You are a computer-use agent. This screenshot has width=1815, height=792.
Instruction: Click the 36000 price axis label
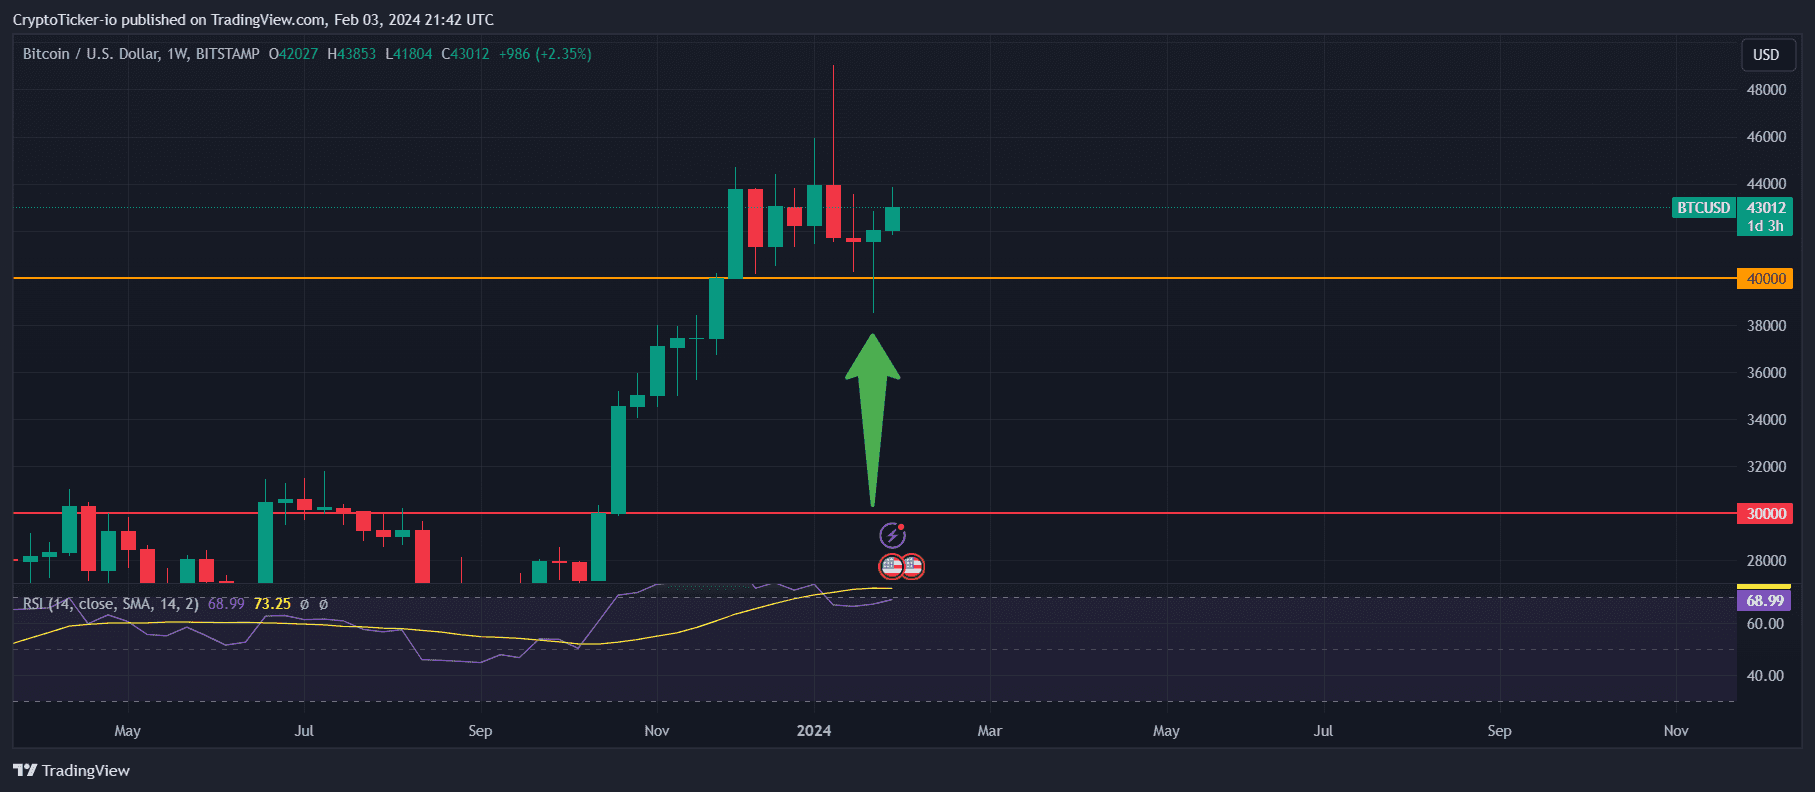(1766, 373)
